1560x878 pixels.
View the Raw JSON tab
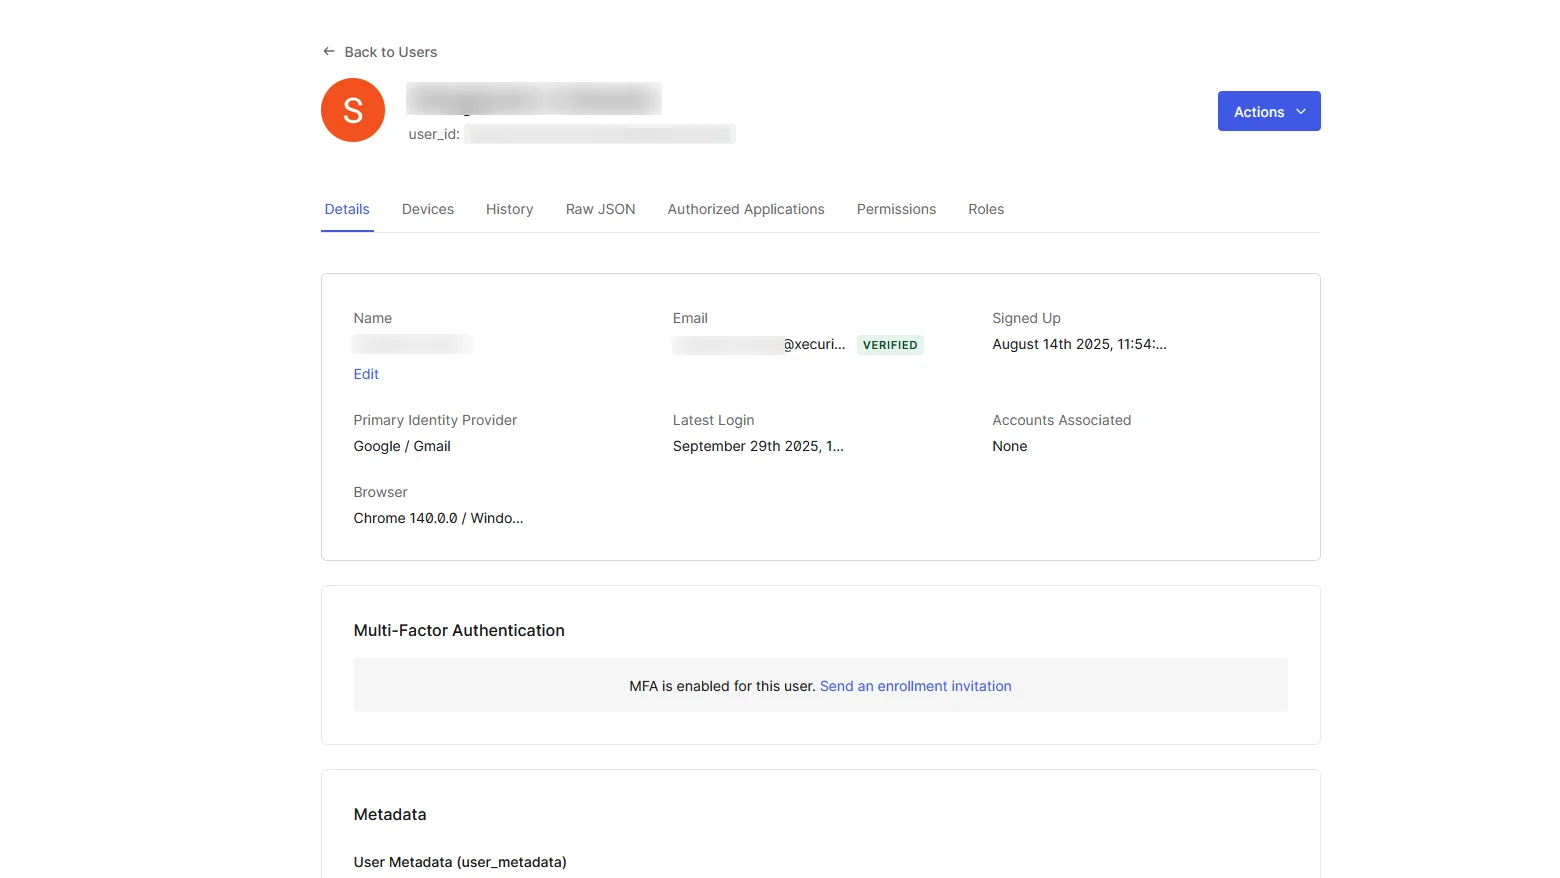point(600,209)
